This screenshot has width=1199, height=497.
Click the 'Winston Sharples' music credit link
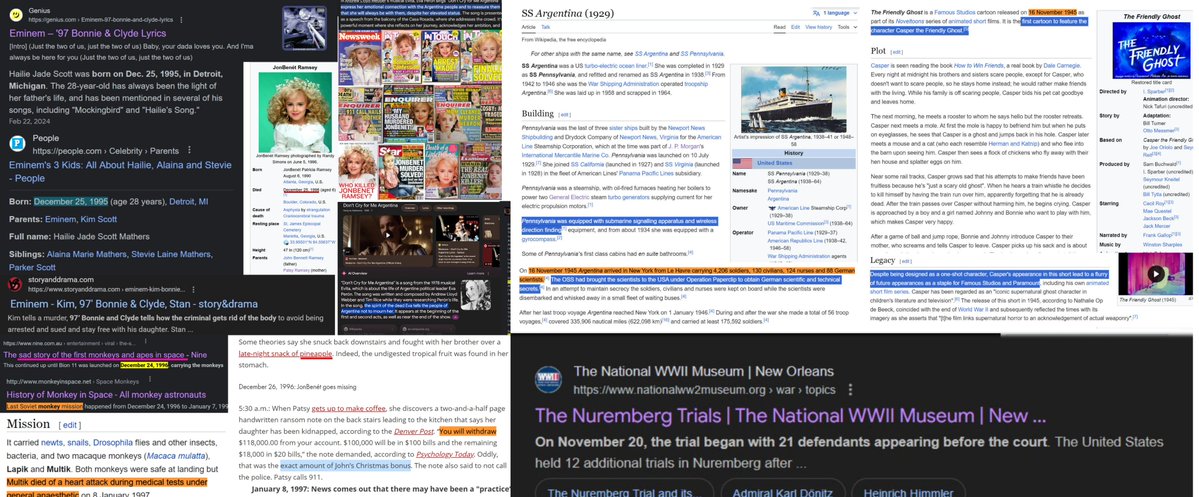(x=1160, y=245)
